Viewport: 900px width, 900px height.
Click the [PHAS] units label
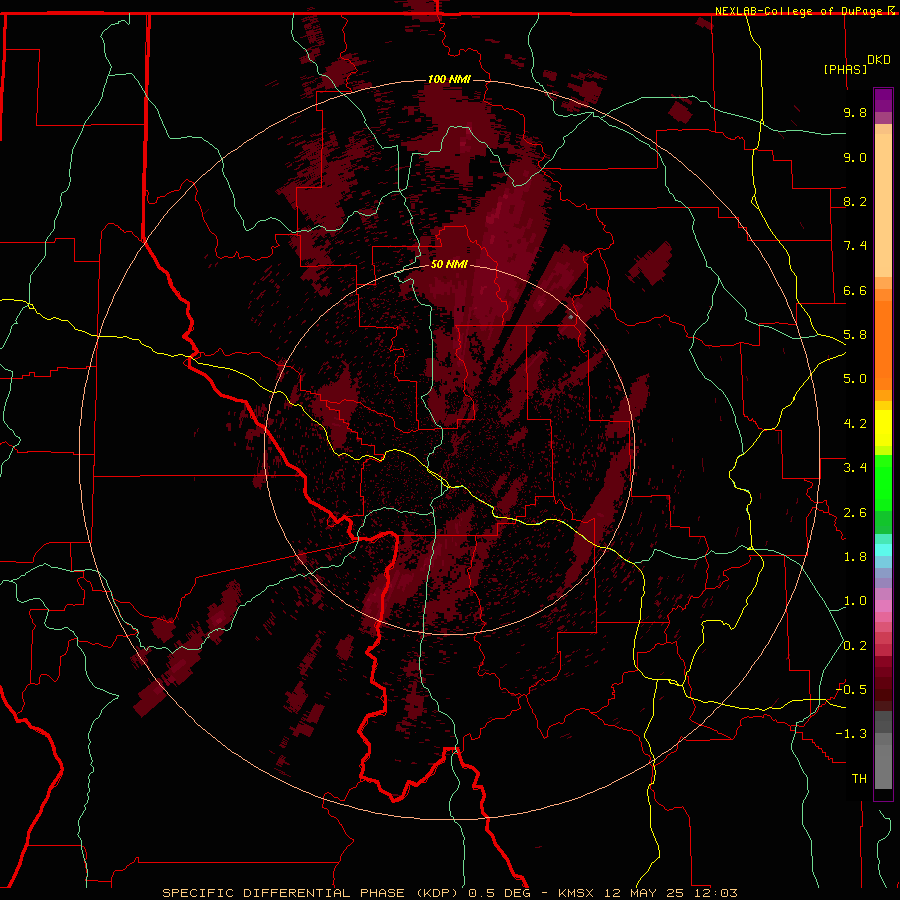[845, 69]
